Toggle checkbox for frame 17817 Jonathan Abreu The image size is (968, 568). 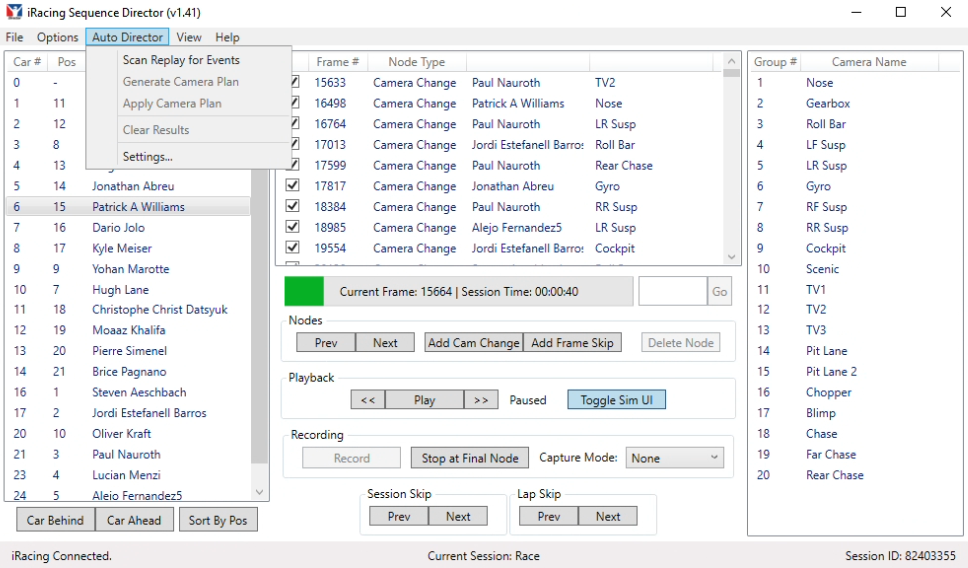coord(293,186)
